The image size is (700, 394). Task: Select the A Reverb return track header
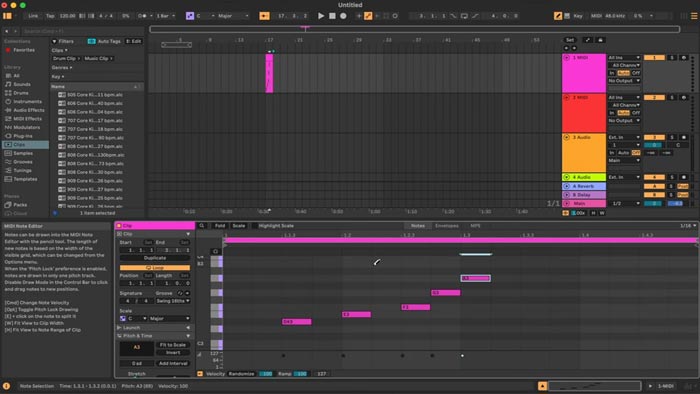(584, 186)
